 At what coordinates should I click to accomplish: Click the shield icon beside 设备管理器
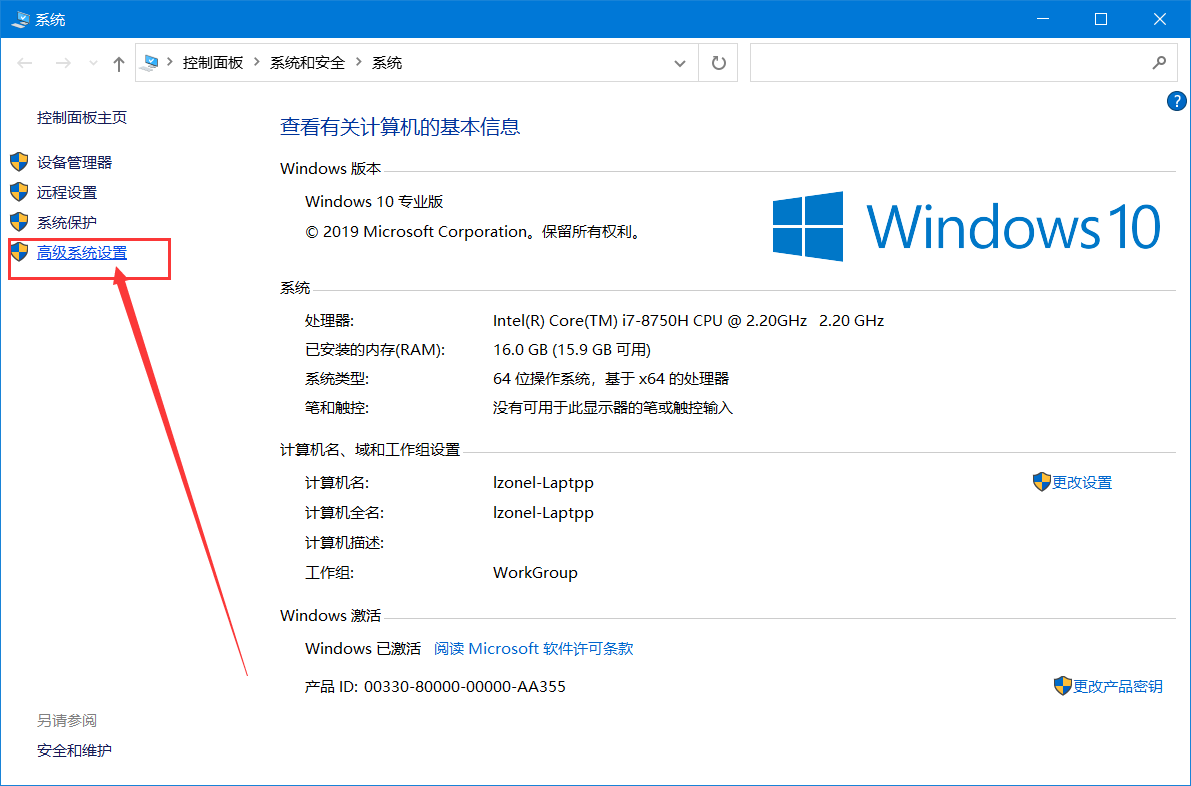tap(19, 162)
